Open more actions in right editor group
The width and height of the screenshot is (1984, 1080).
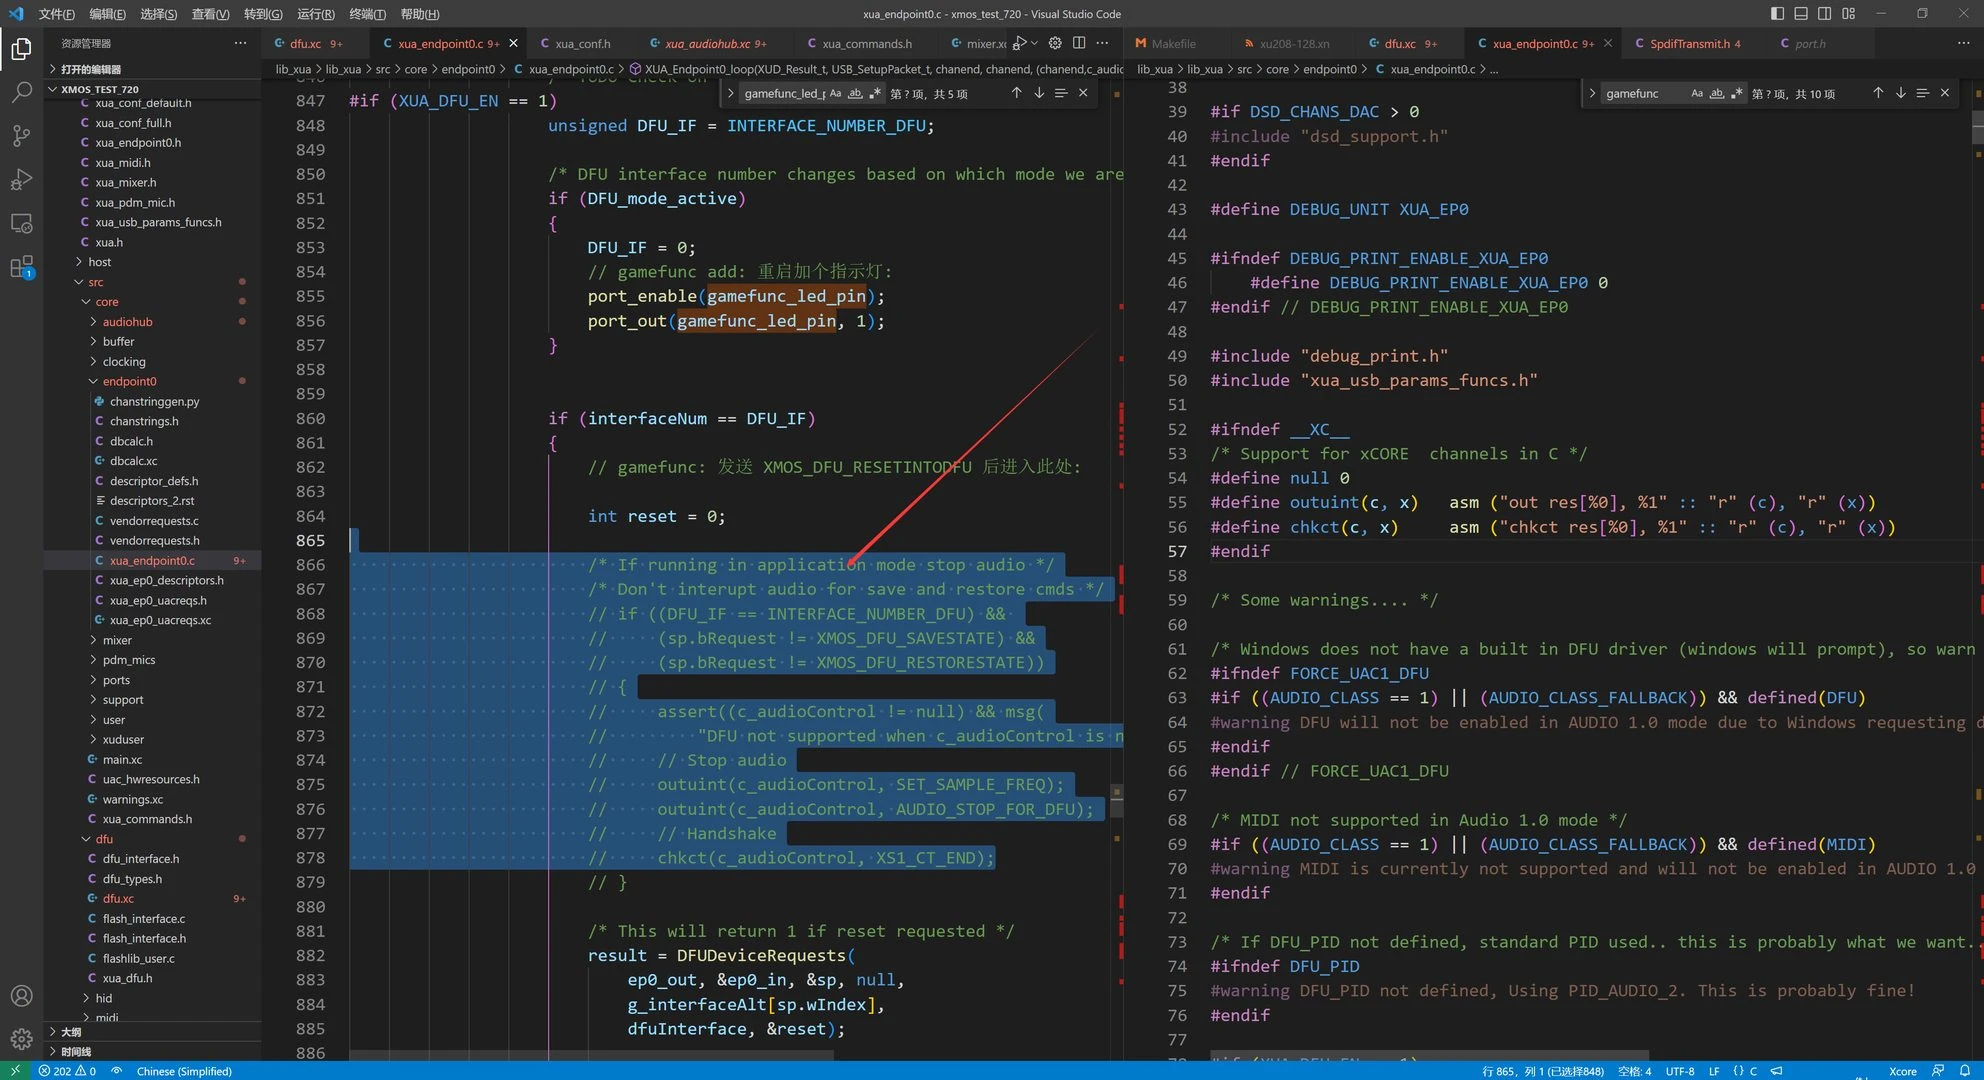click(x=1965, y=43)
